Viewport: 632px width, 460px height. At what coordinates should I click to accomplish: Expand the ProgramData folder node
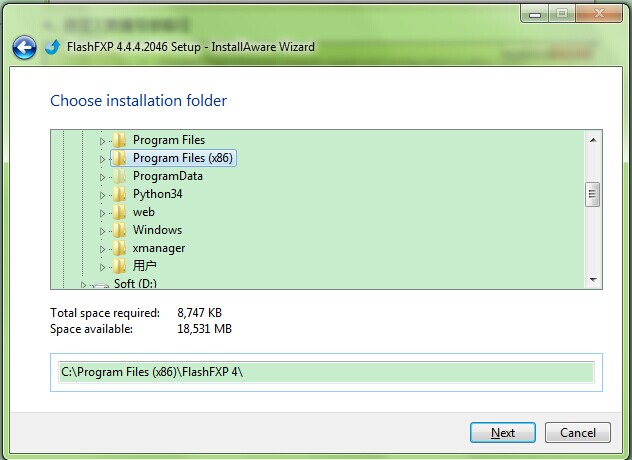tap(102, 177)
